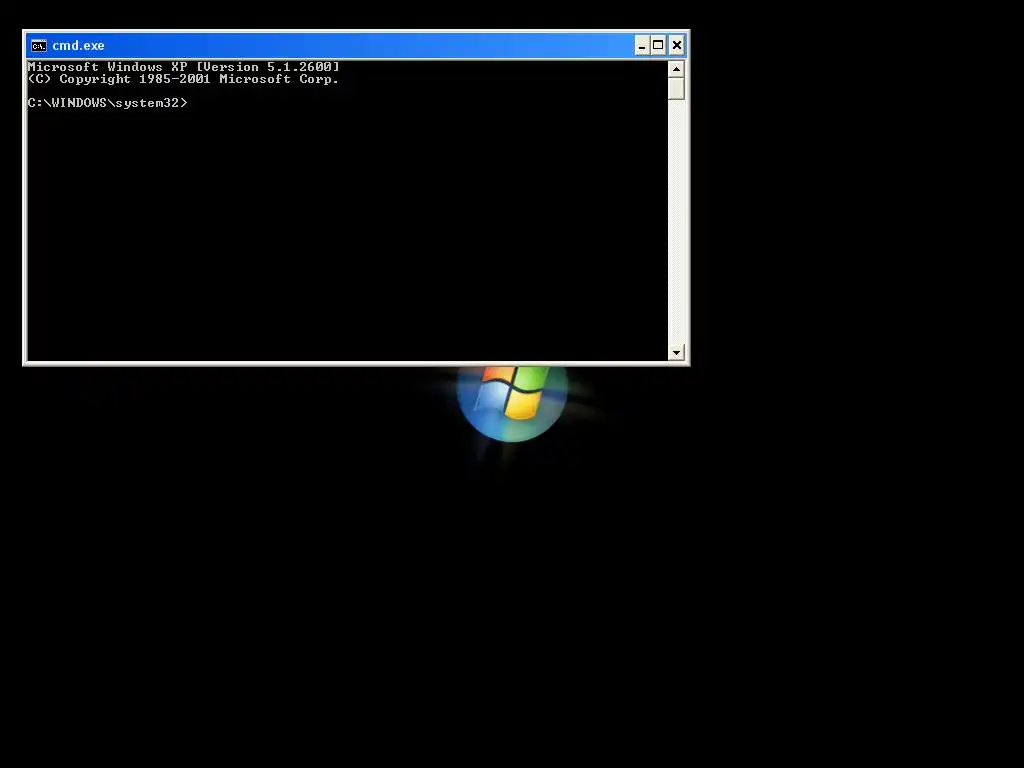Click the scrollbar up arrow
The width and height of the screenshot is (1024, 768).
click(676, 69)
